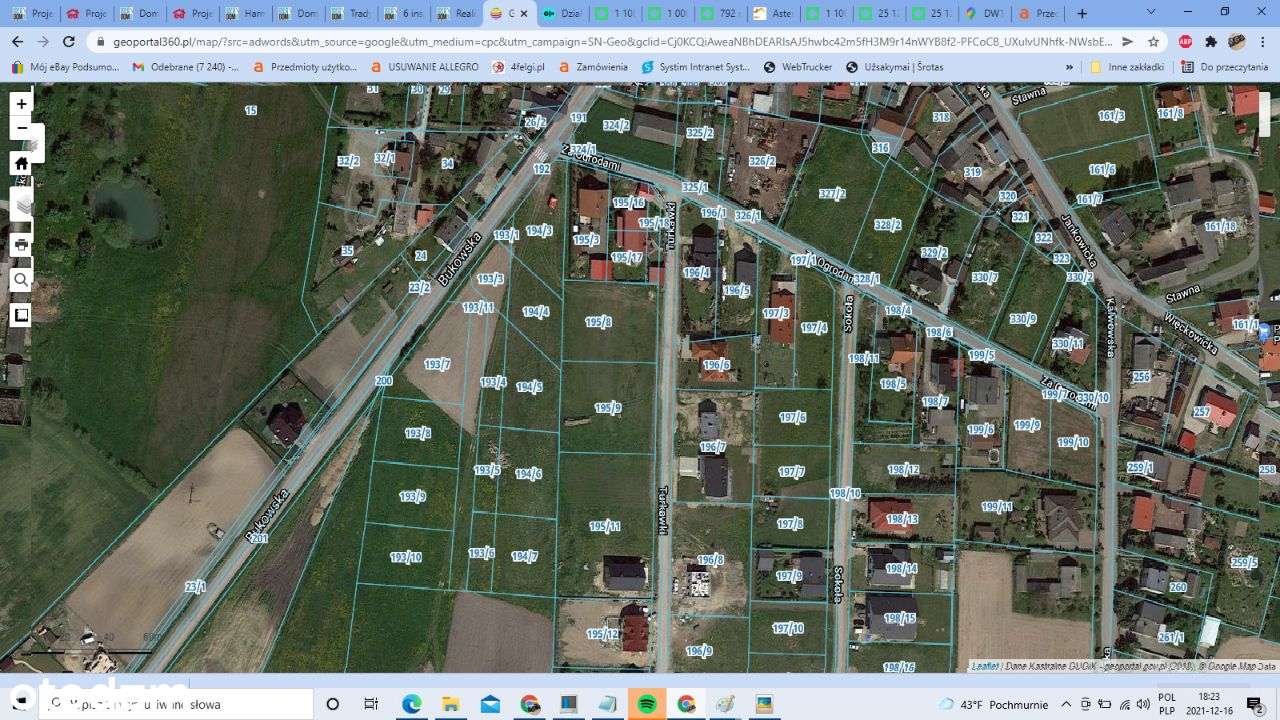
Task: Open Windows Task View
Action: coord(371,704)
